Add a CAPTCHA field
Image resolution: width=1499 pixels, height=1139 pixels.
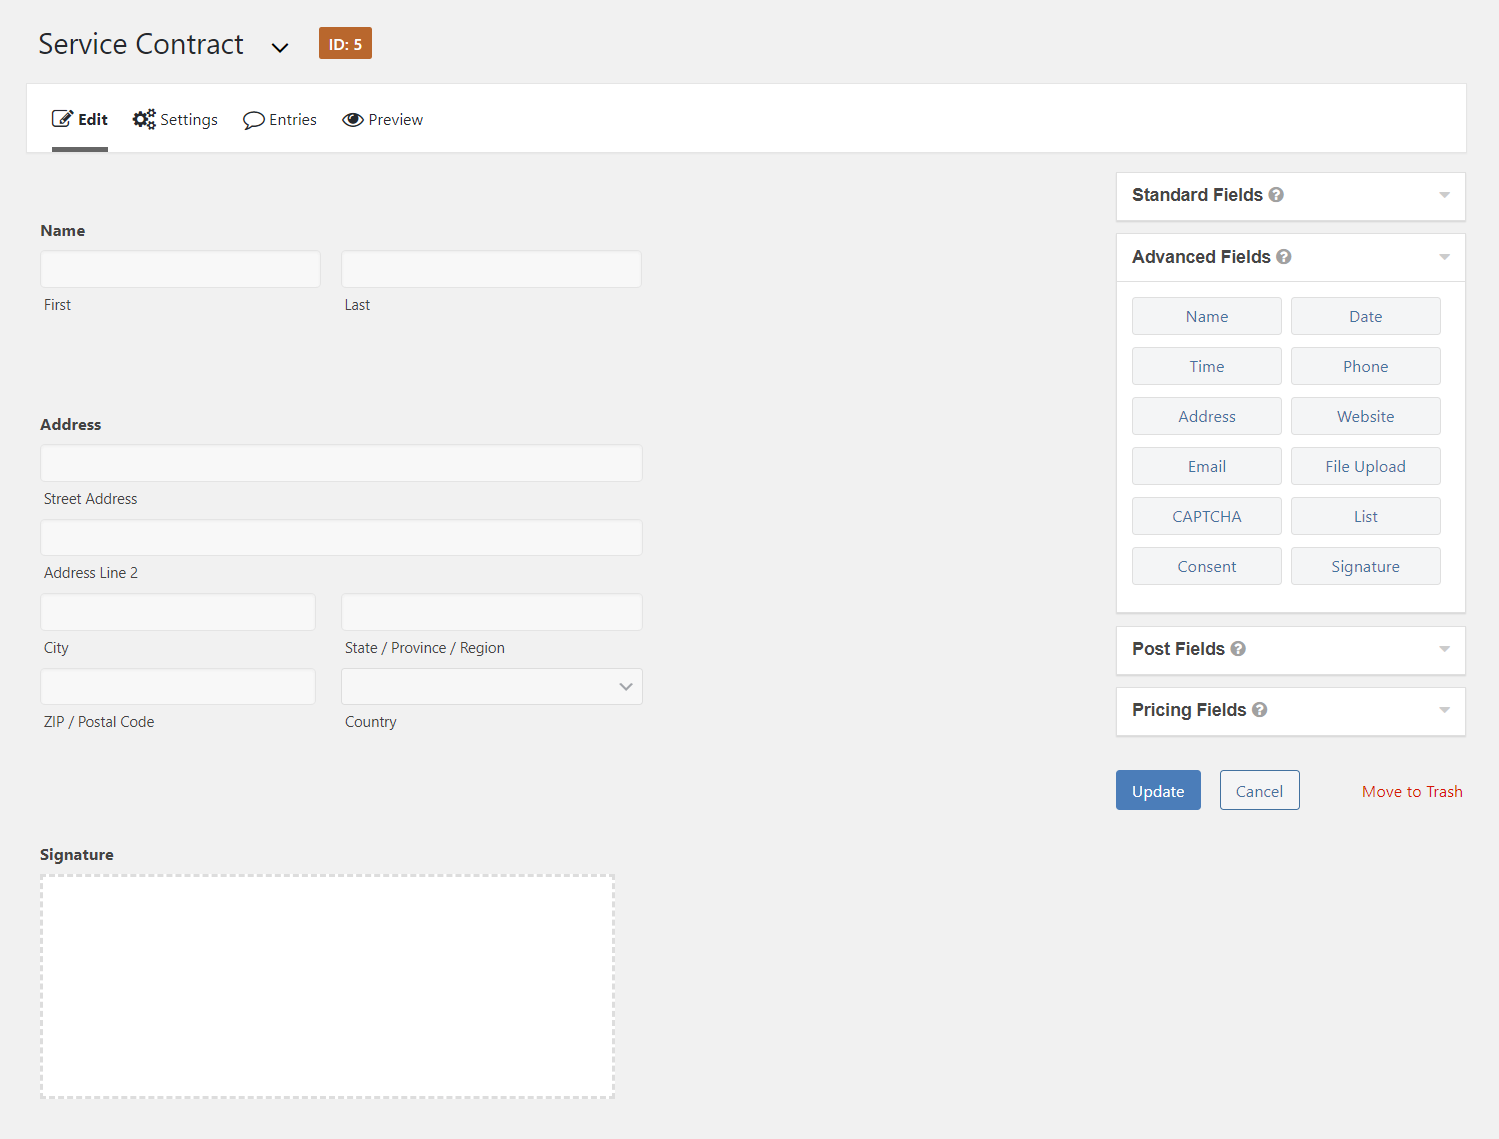tap(1206, 516)
